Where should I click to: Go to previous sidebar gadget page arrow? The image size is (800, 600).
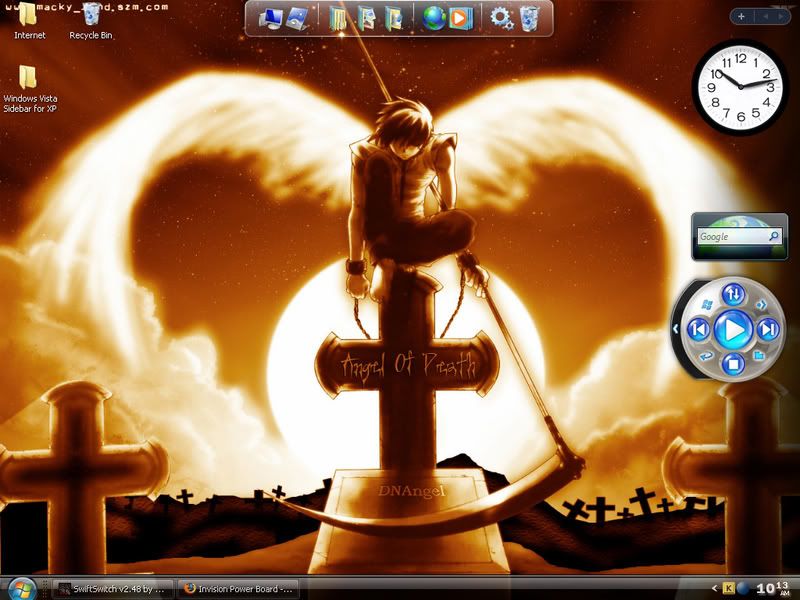coord(765,17)
